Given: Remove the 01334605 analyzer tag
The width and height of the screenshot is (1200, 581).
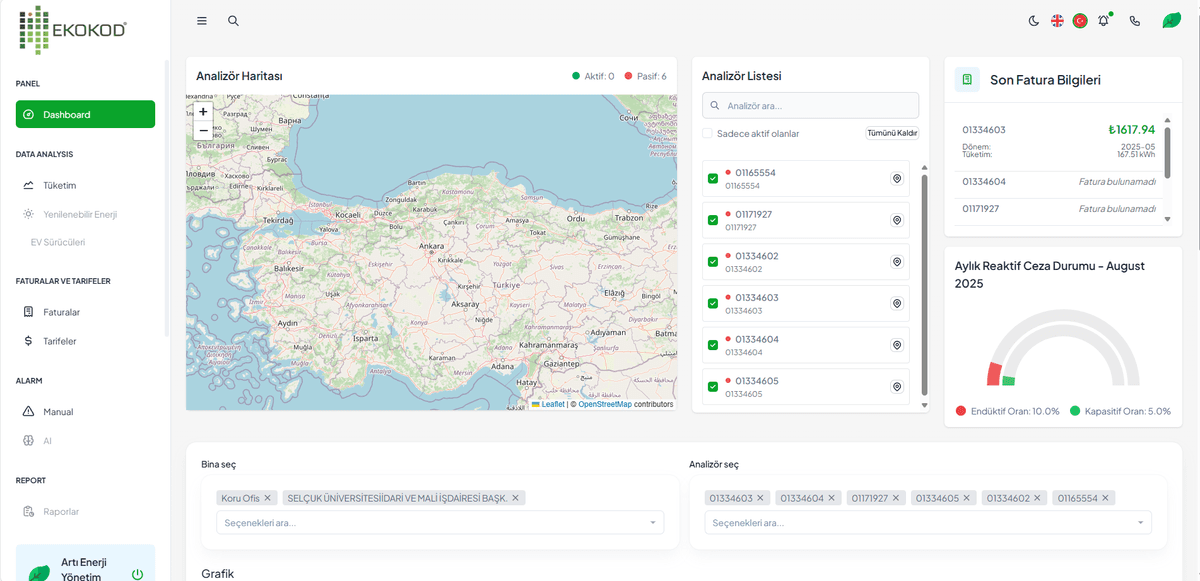Looking at the screenshot, I should [x=968, y=498].
